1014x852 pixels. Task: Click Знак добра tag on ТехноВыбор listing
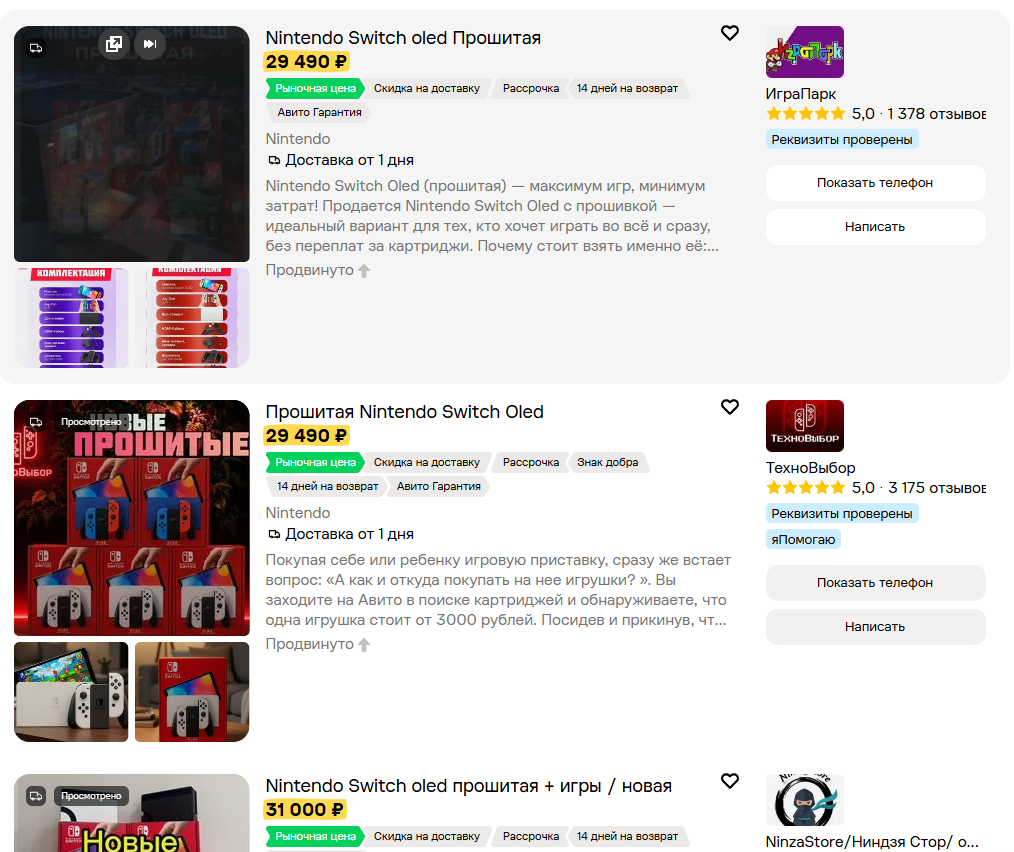[608, 463]
